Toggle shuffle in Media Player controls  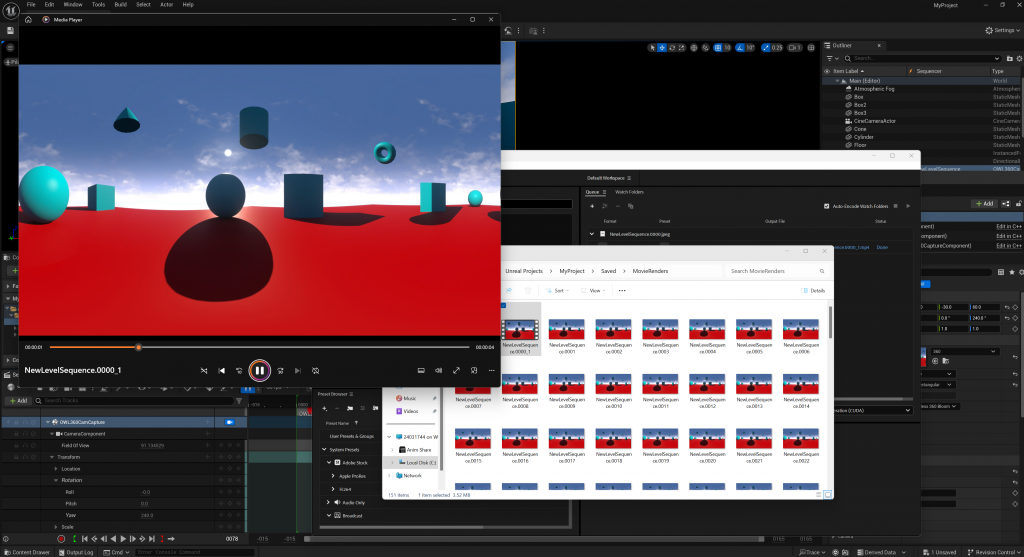pos(204,370)
